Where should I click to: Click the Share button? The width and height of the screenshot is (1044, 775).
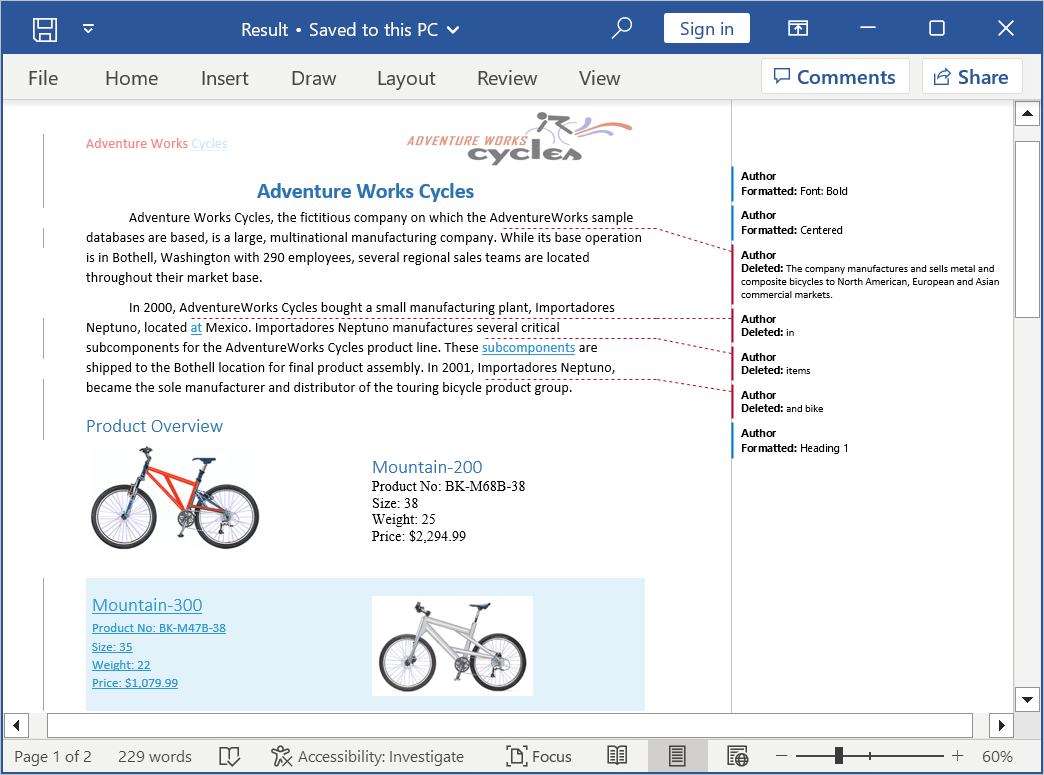pyautogui.click(x=971, y=77)
